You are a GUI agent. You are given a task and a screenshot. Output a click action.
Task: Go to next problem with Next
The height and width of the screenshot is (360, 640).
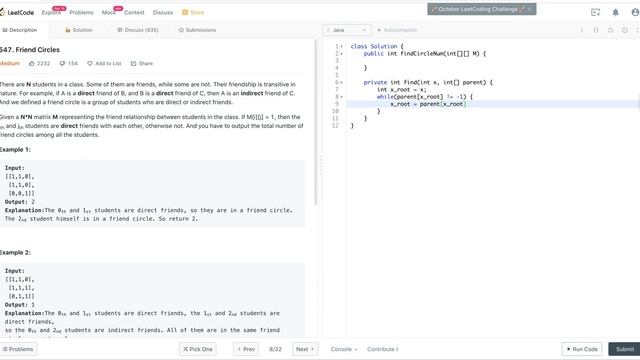(305, 349)
